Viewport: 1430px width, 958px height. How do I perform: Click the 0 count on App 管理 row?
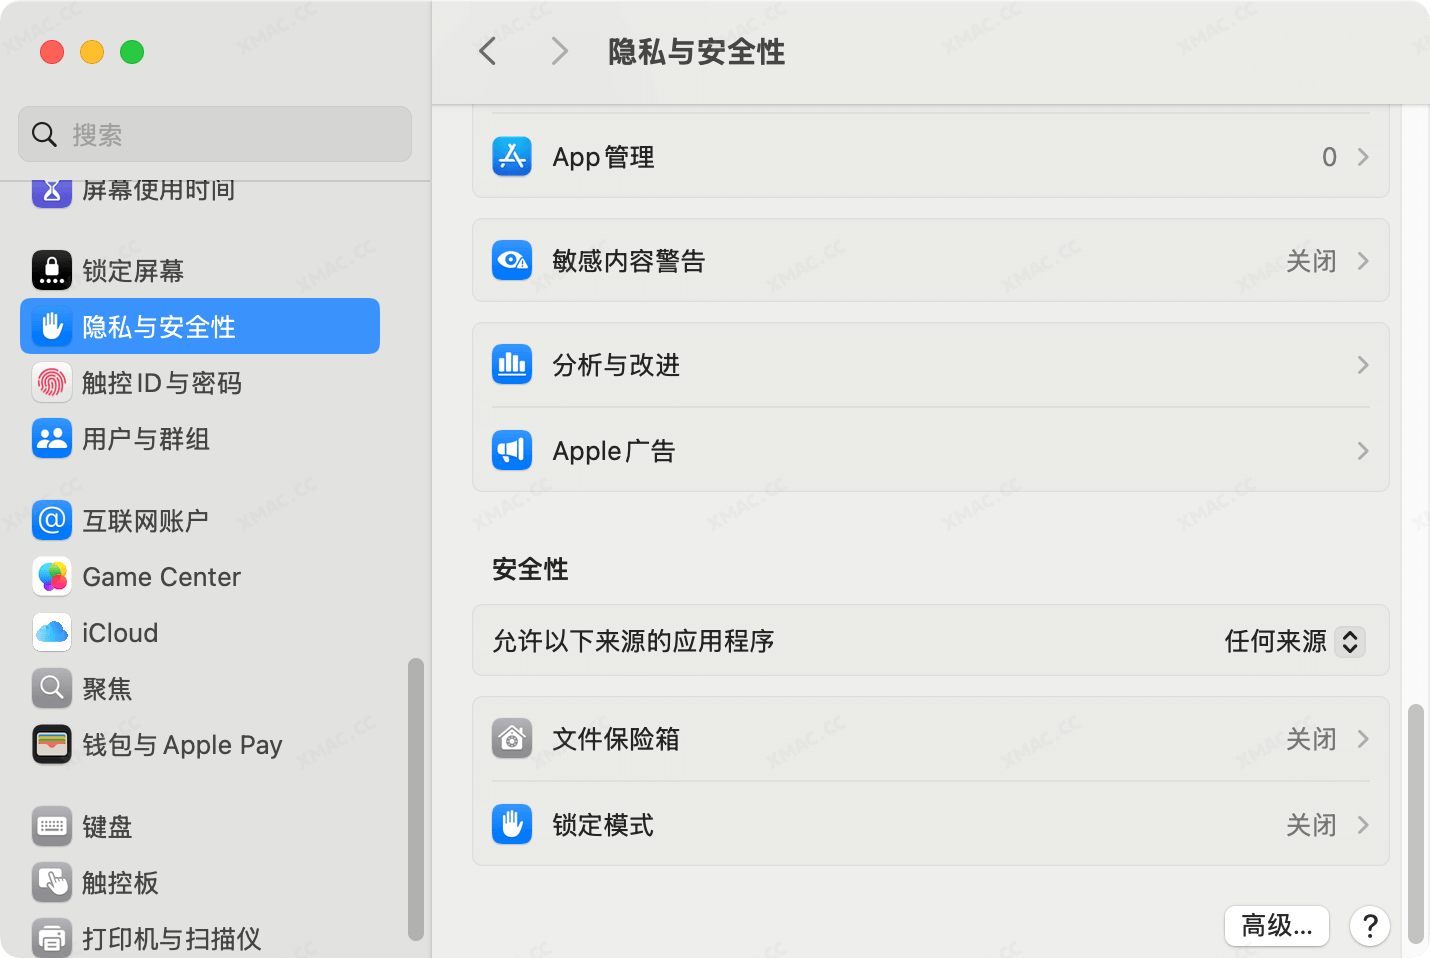pyautogui.click(x=1329, y=157)
